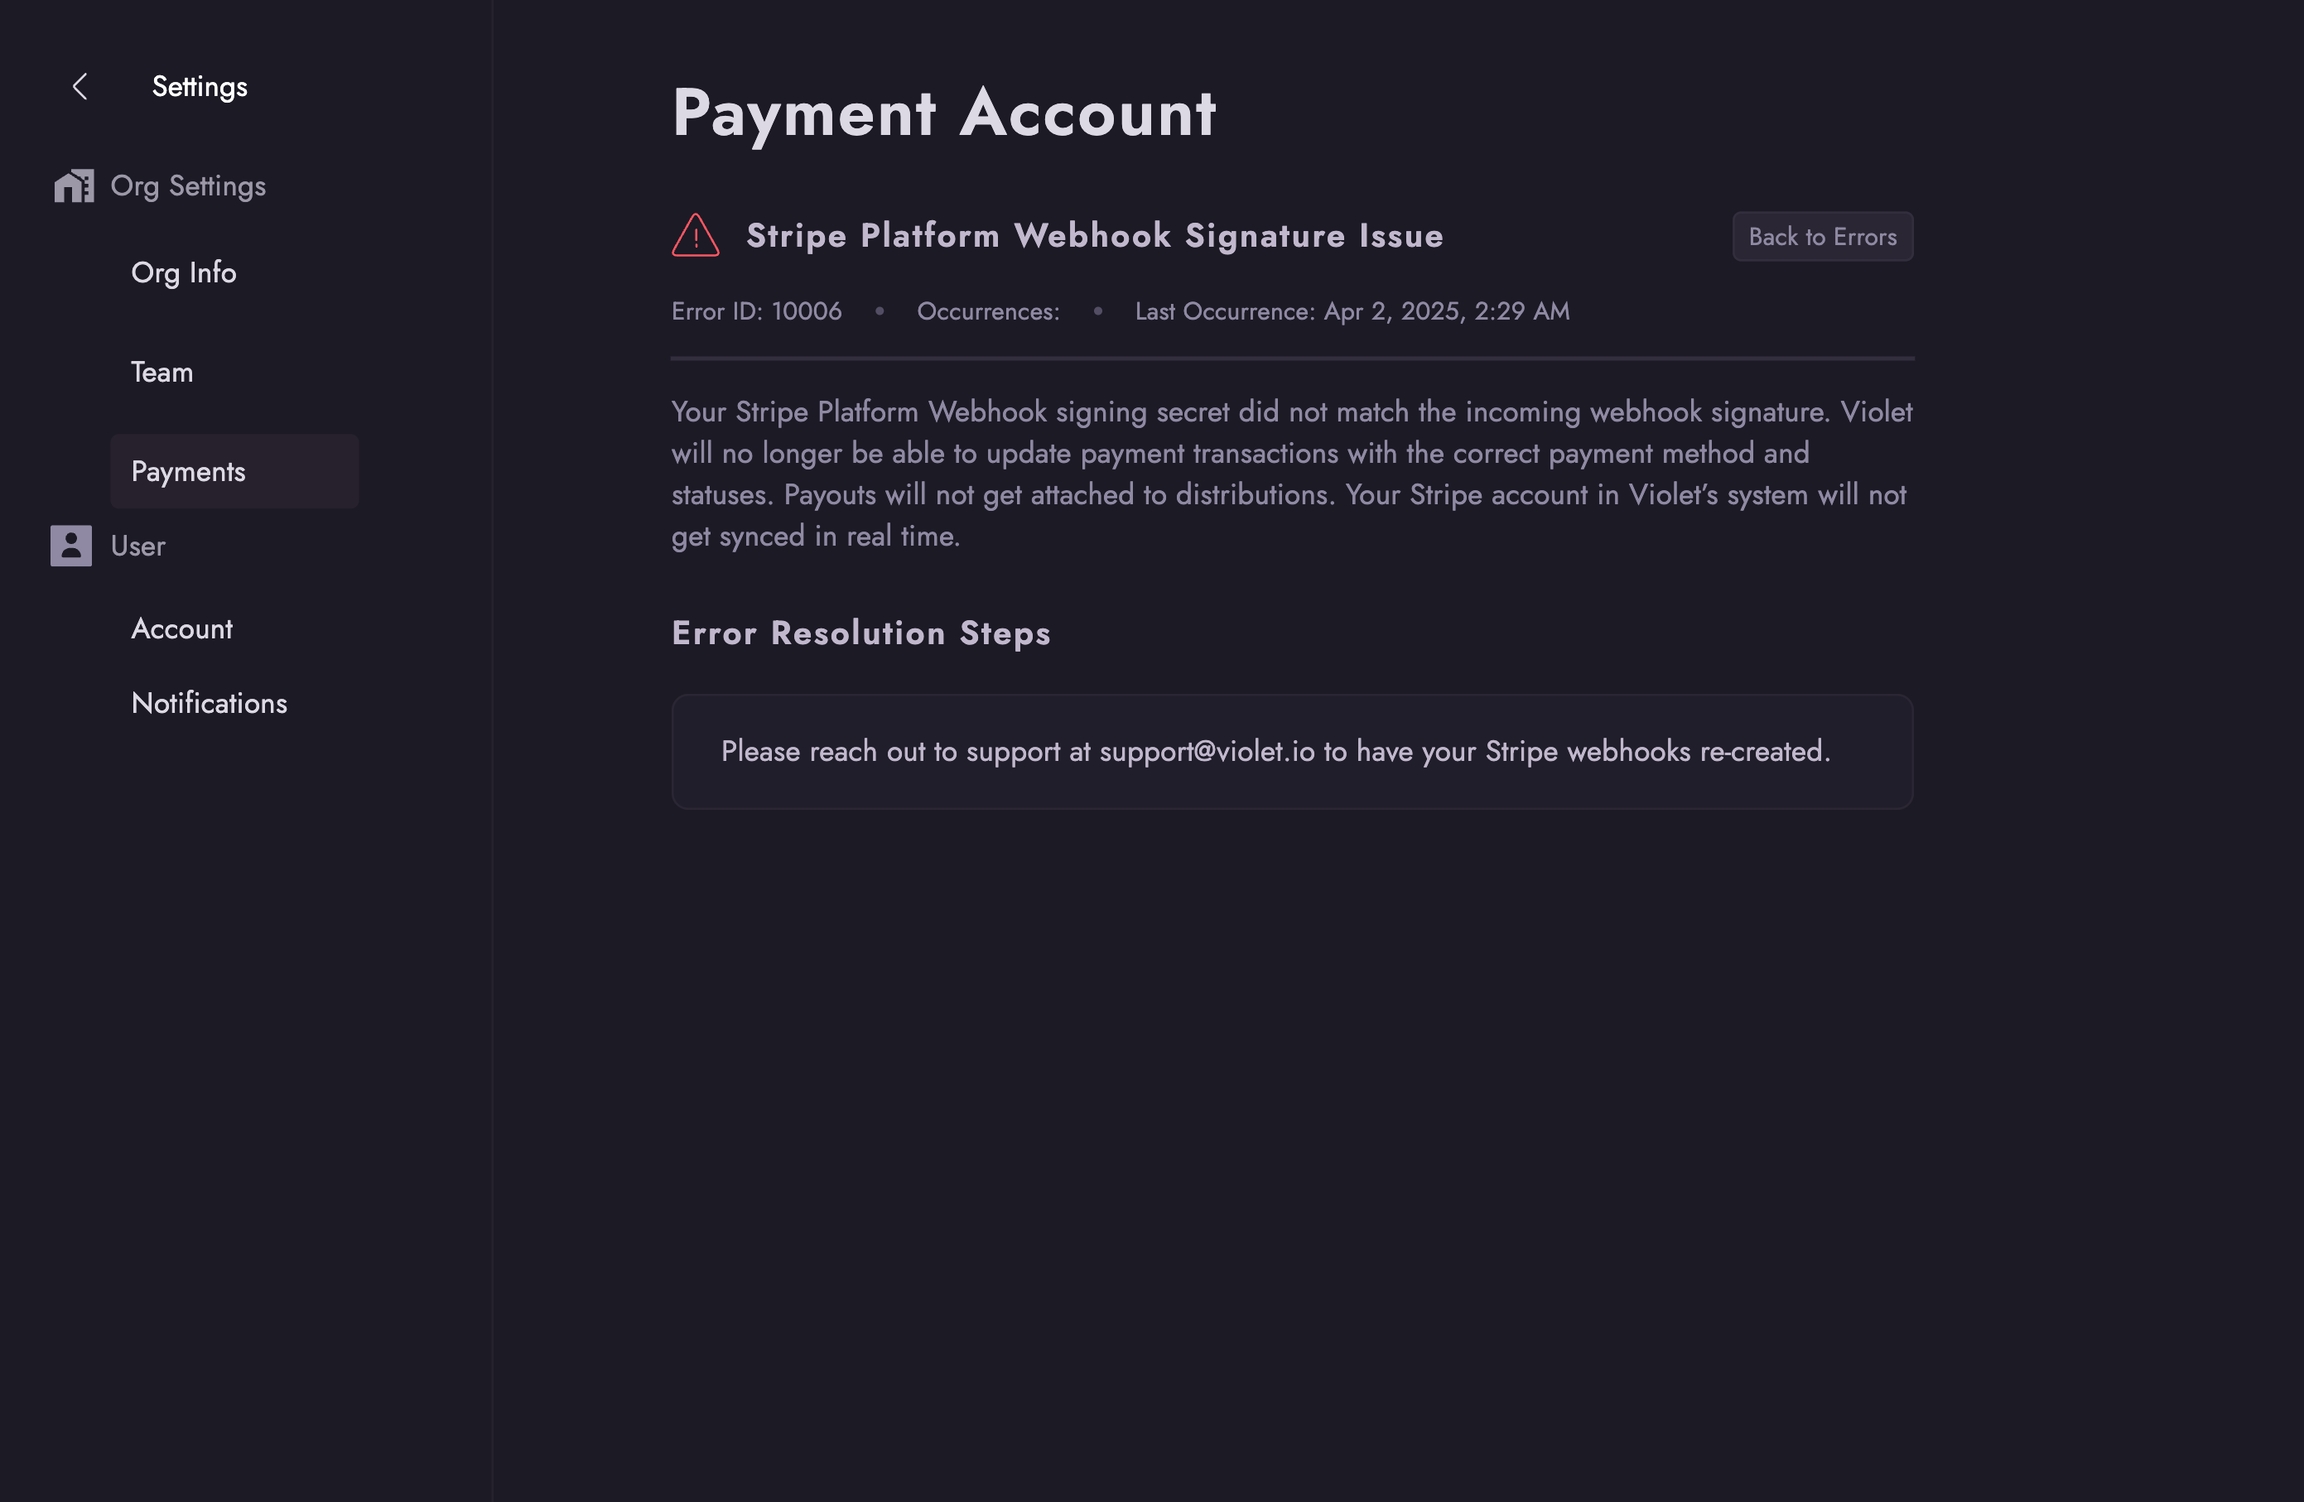Open the Account user settings
Viewport: 2304px width, 1502px height.
[x=182, y=629]
